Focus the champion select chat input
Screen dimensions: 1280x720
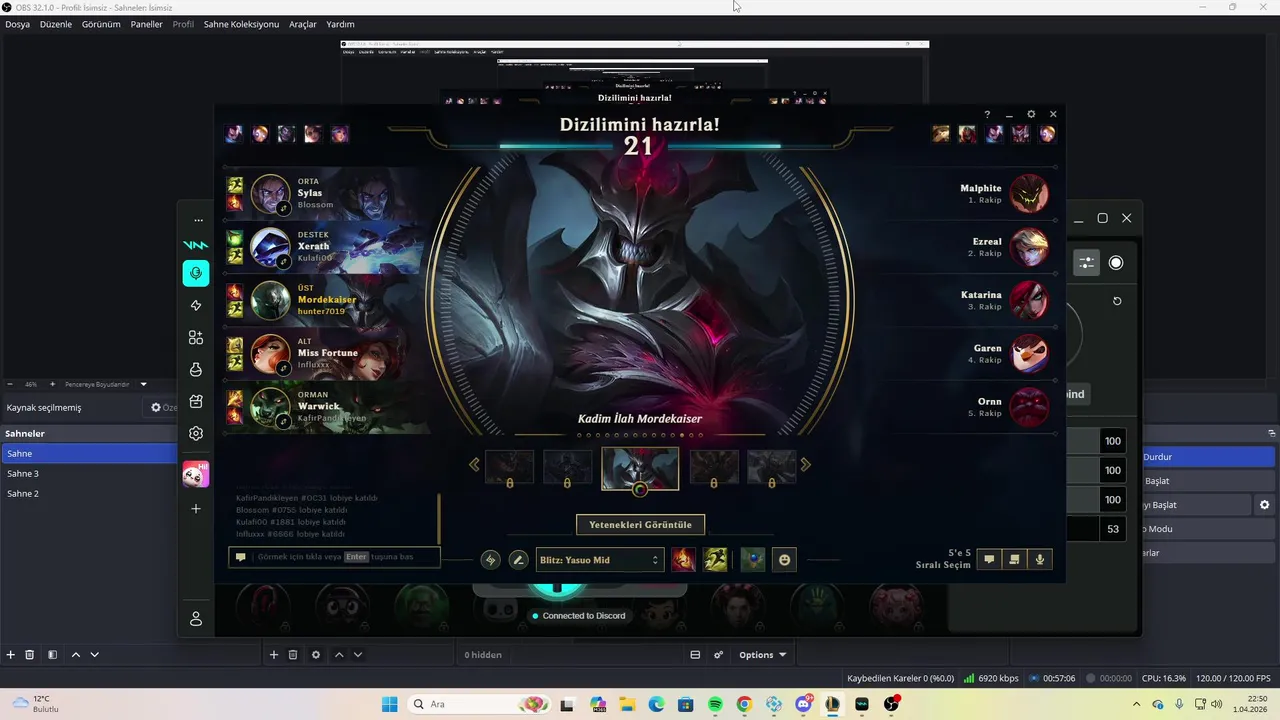pyautogui.click(x=334, y=557)
